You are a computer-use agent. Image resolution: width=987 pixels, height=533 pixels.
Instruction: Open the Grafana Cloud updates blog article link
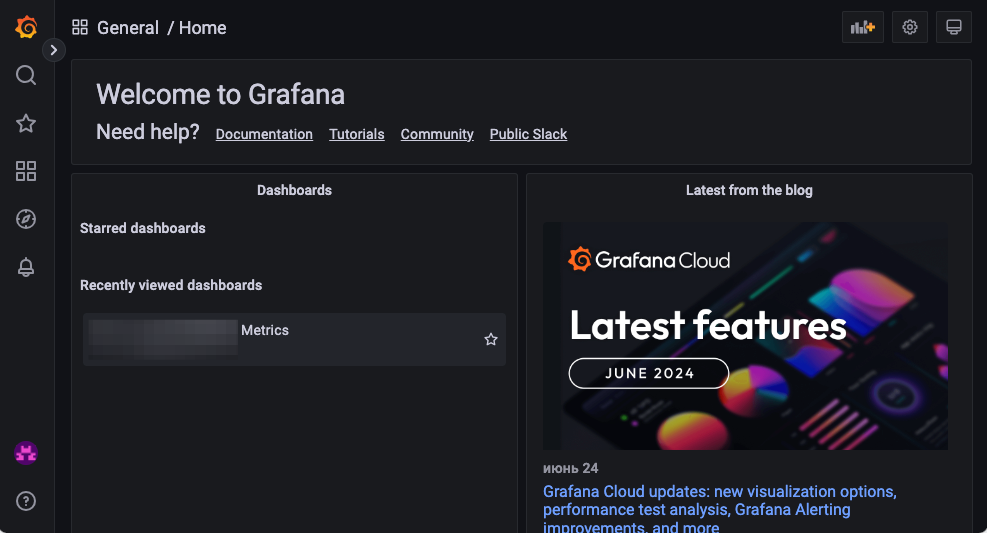pyautogui.click(x=719, y=509)
